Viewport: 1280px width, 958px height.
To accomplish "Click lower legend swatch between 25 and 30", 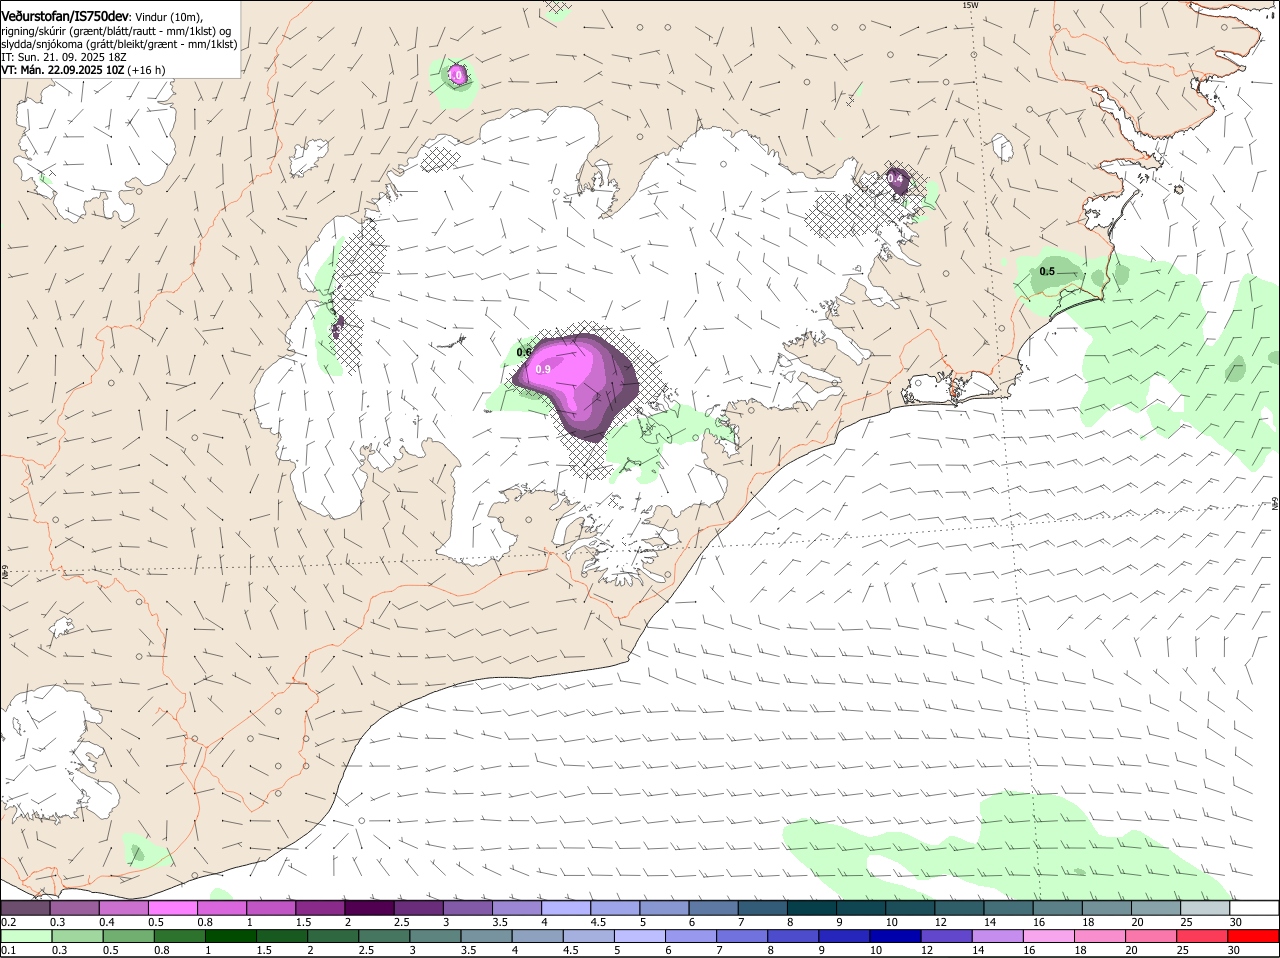I will pos(1204,937).
